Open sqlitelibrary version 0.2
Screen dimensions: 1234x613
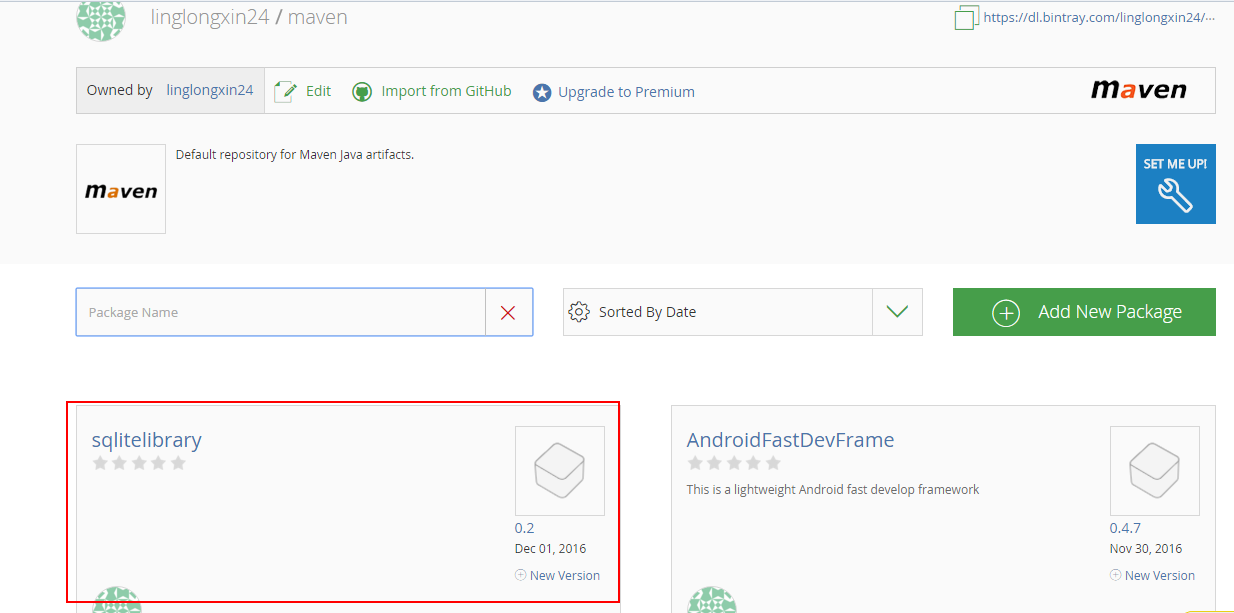525,528
